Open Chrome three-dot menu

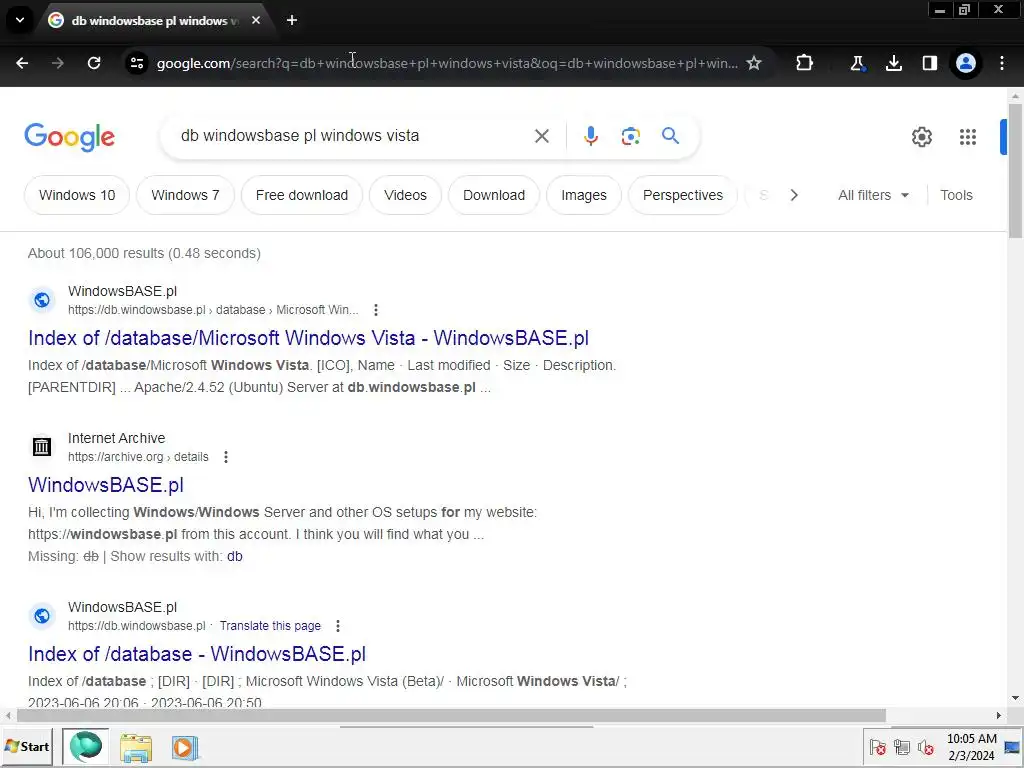click(x=1002, y=63)
